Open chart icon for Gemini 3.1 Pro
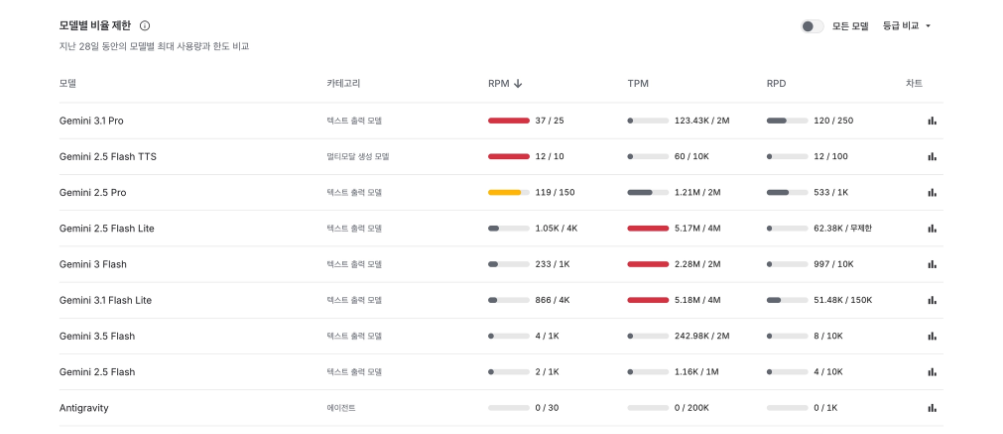This screenshot has height=434, width=1003. (932, 120)
